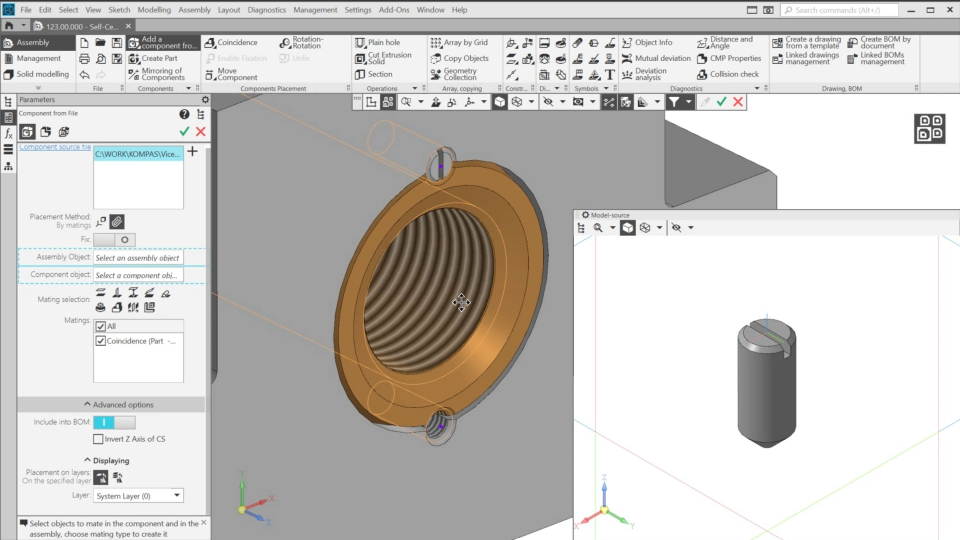Toggle the Fix switch
Image resolution: width=960 pixels, height=540 pixels.
[113, 240]
